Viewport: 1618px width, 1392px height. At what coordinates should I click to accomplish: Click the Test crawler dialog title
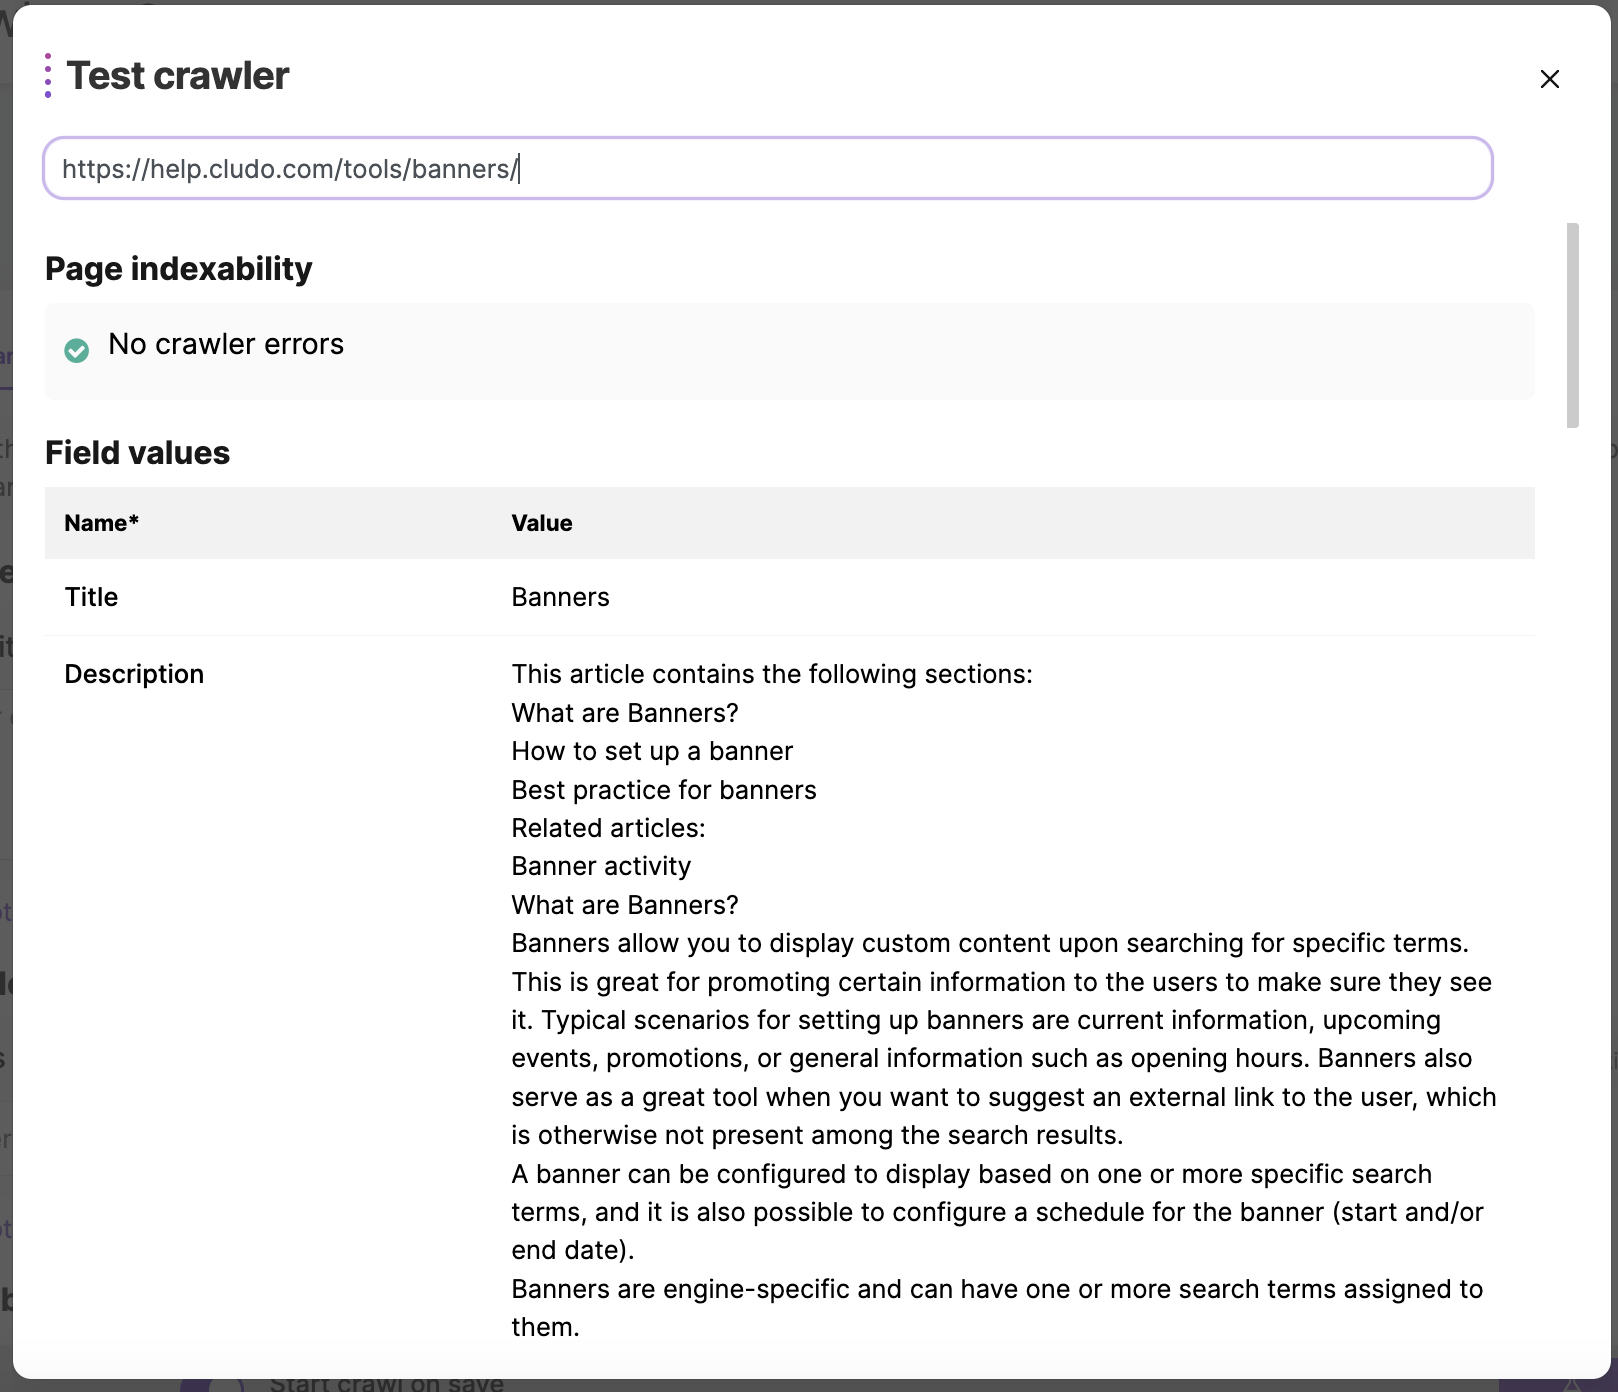pyautogui.click(x=178, y=76)
